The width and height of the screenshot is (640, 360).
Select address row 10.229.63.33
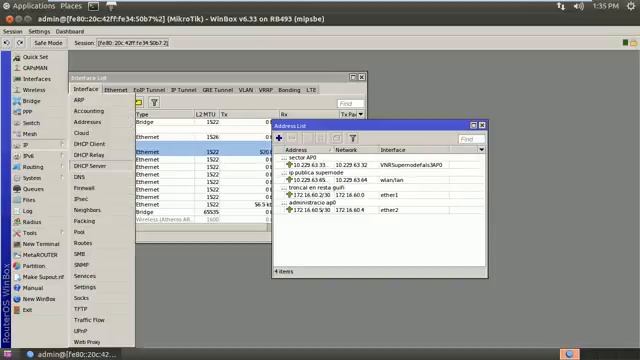point(379,165)
